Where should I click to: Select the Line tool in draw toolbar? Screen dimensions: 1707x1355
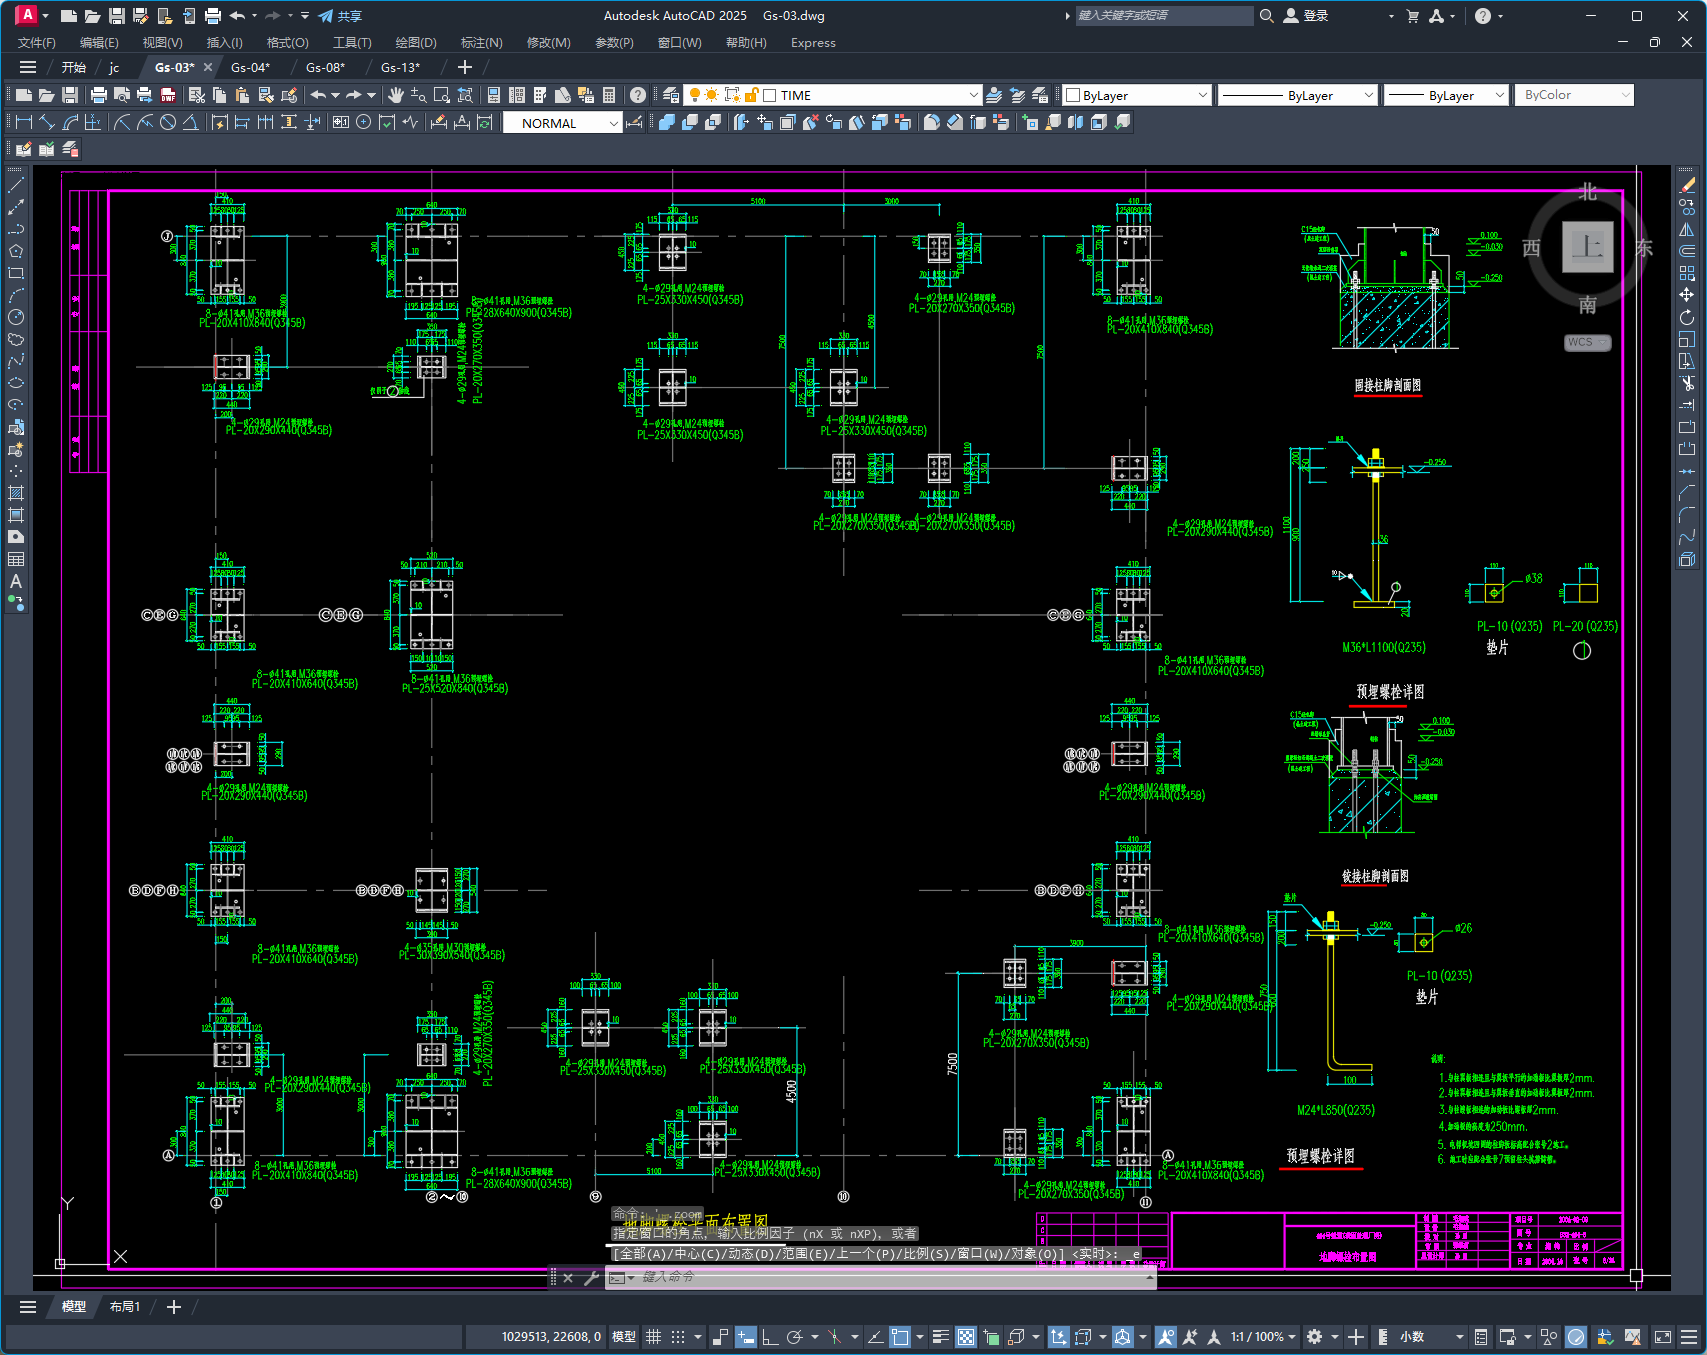coord(16,185)
